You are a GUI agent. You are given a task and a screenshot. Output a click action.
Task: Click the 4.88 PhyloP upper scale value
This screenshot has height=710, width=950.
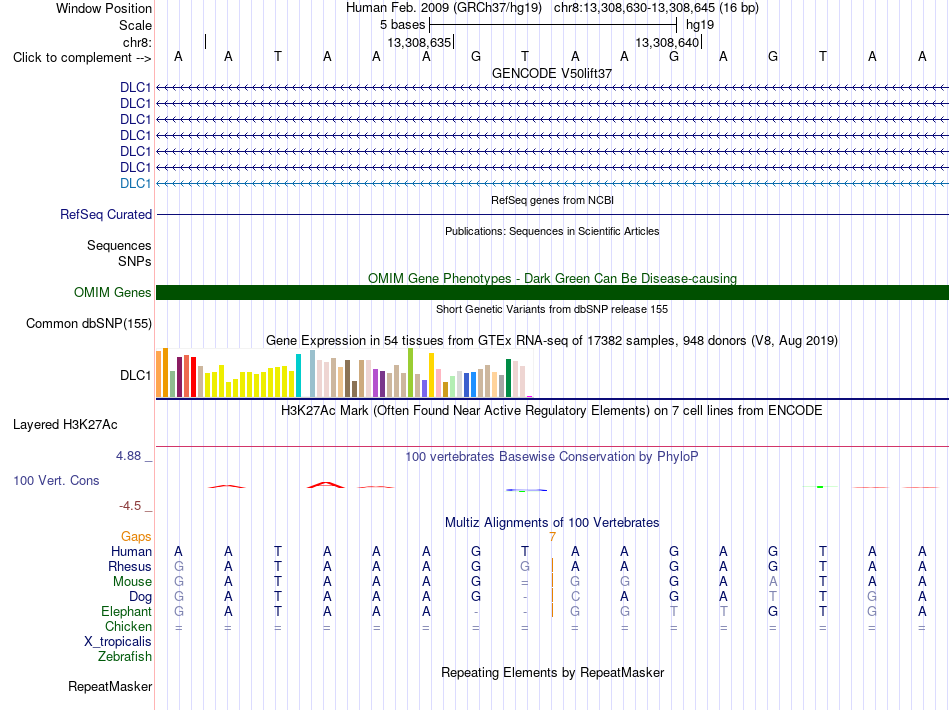pos(128,456)
